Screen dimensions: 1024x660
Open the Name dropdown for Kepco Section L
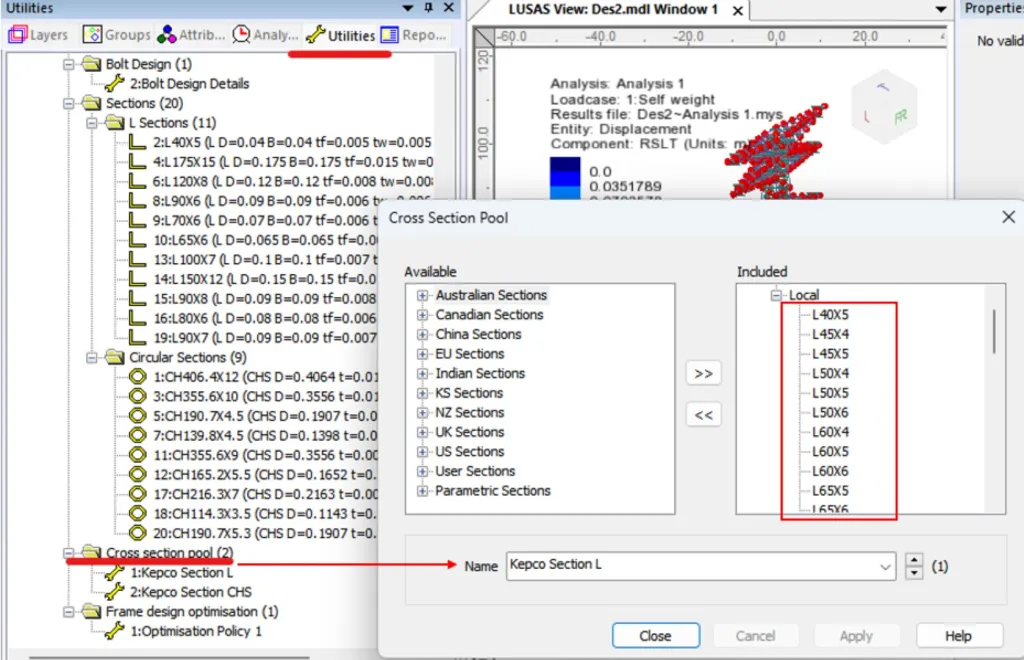coord(885,567)
